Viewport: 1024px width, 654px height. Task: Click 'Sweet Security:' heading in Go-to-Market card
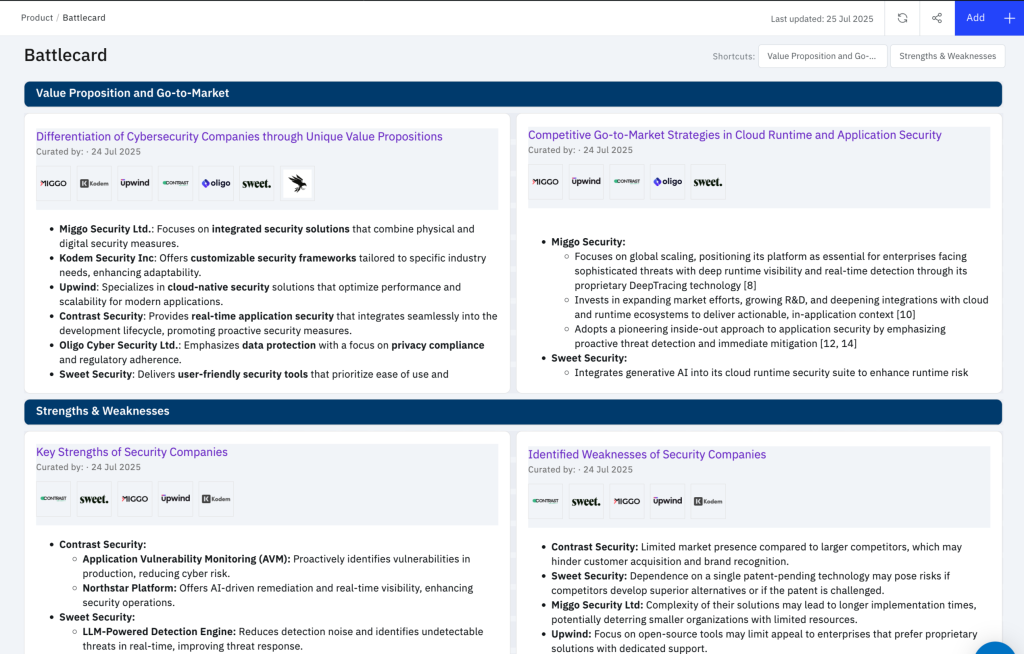coord(589,359)
